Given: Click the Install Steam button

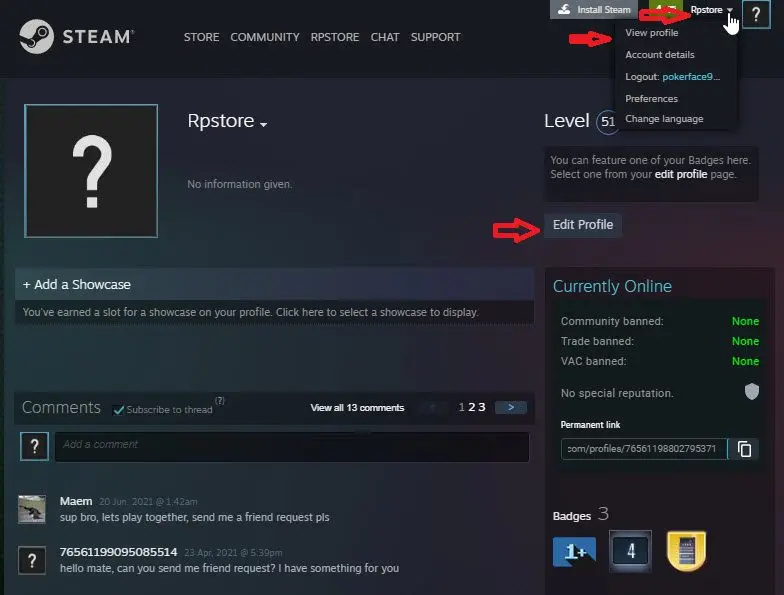Looking at the screenshot, I should point(594,10).
